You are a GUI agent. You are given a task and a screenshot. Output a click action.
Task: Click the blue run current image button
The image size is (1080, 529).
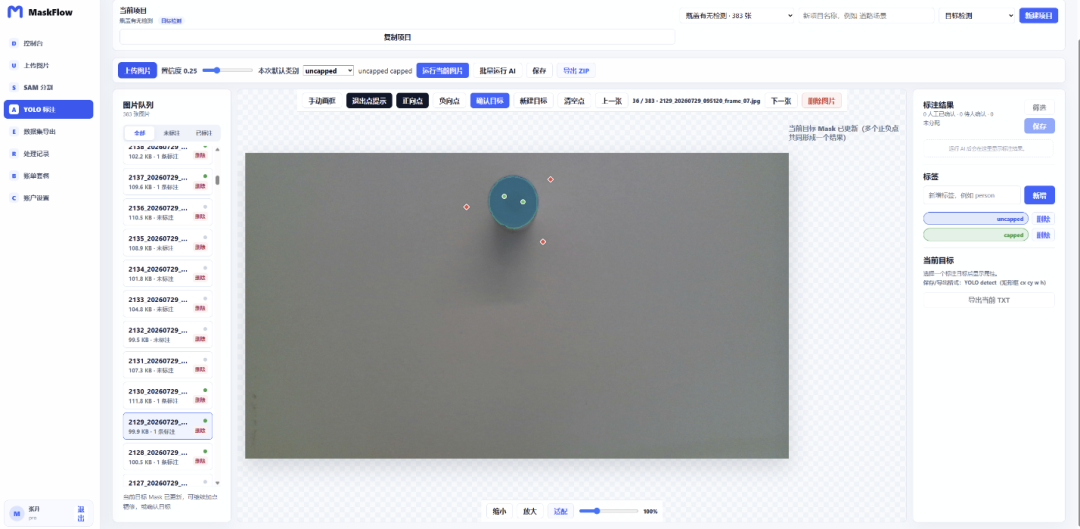tap(443, 70)
